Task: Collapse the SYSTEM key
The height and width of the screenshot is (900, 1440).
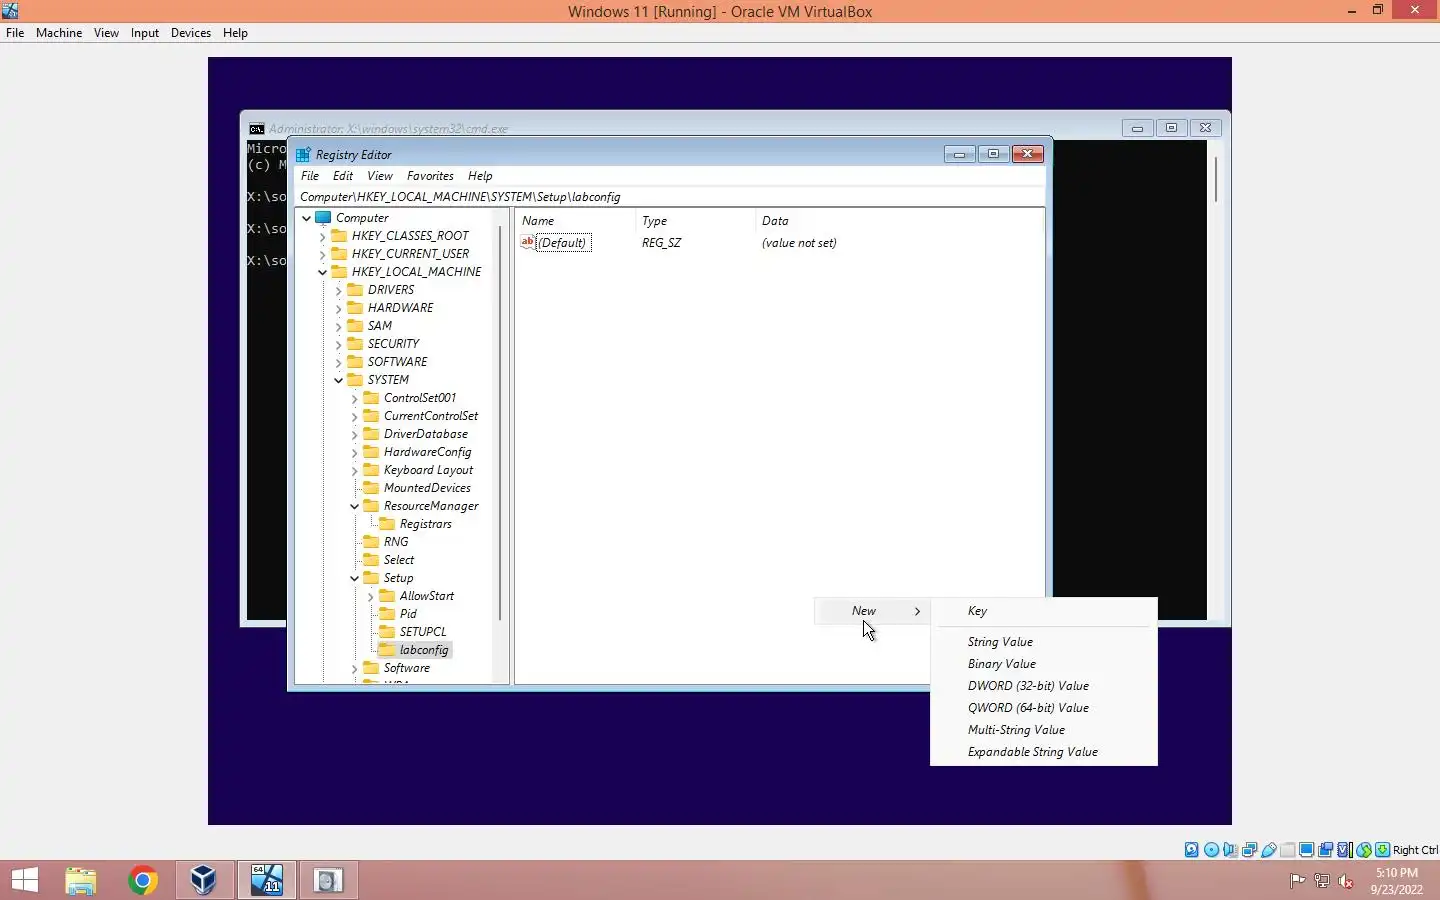Action: pyautogui.click(x=338, y=380)
